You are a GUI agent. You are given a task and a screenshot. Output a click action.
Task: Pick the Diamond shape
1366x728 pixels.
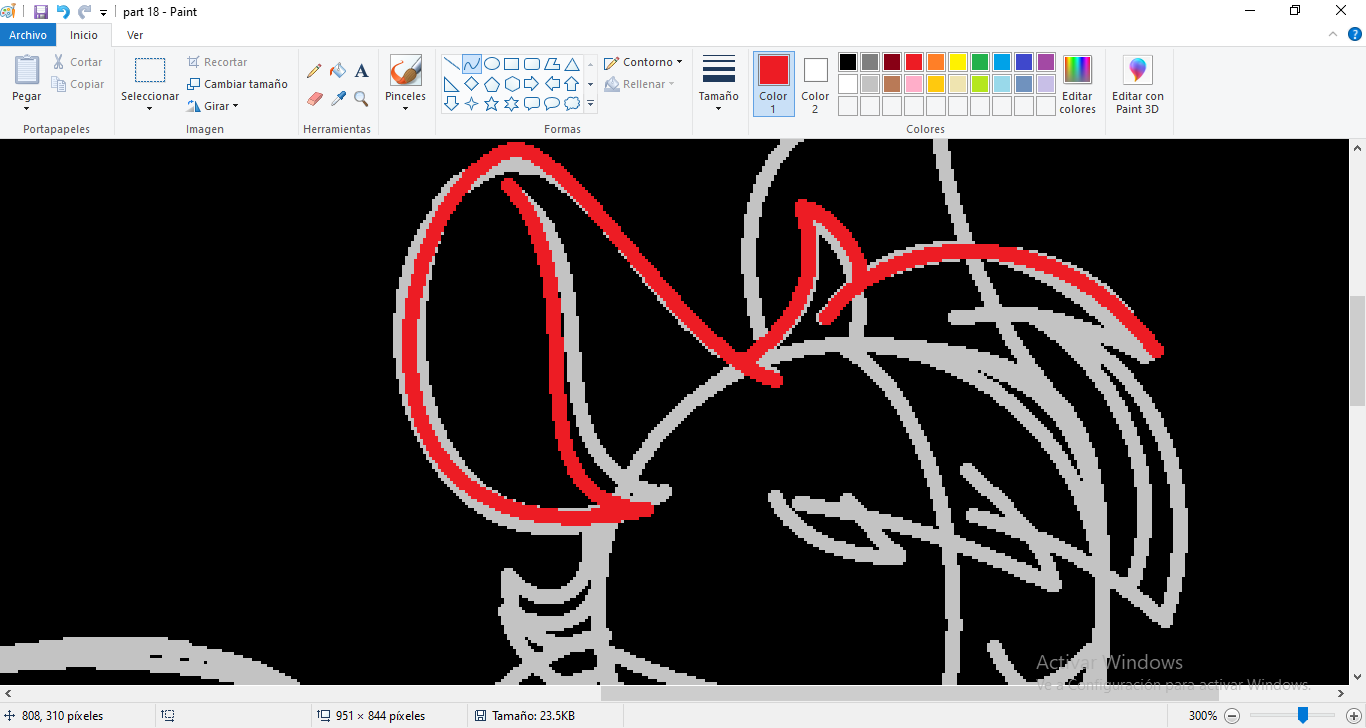472,84
